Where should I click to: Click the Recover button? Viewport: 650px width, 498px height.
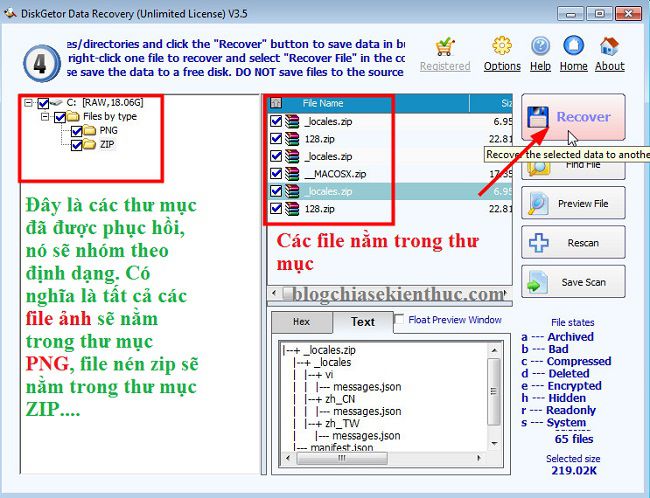[573, 117]
